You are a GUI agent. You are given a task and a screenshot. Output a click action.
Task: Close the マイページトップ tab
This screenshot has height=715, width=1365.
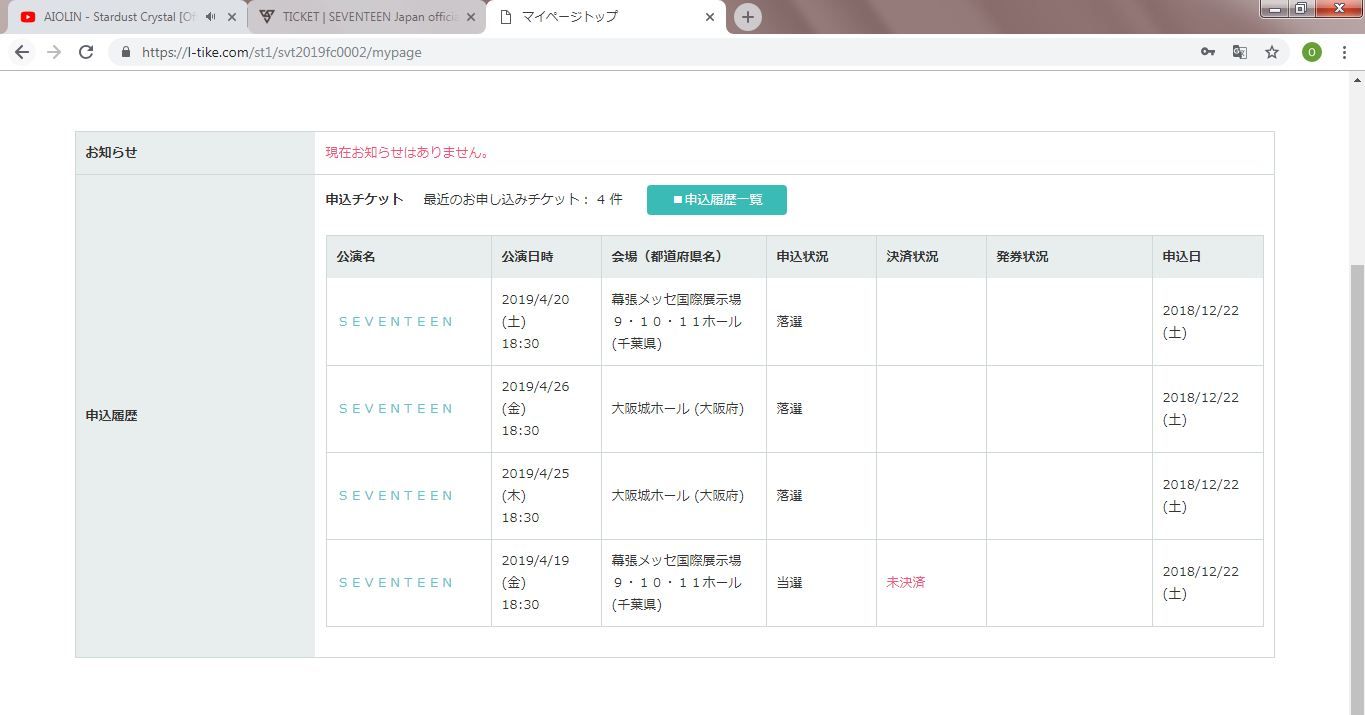click(710, 17)
